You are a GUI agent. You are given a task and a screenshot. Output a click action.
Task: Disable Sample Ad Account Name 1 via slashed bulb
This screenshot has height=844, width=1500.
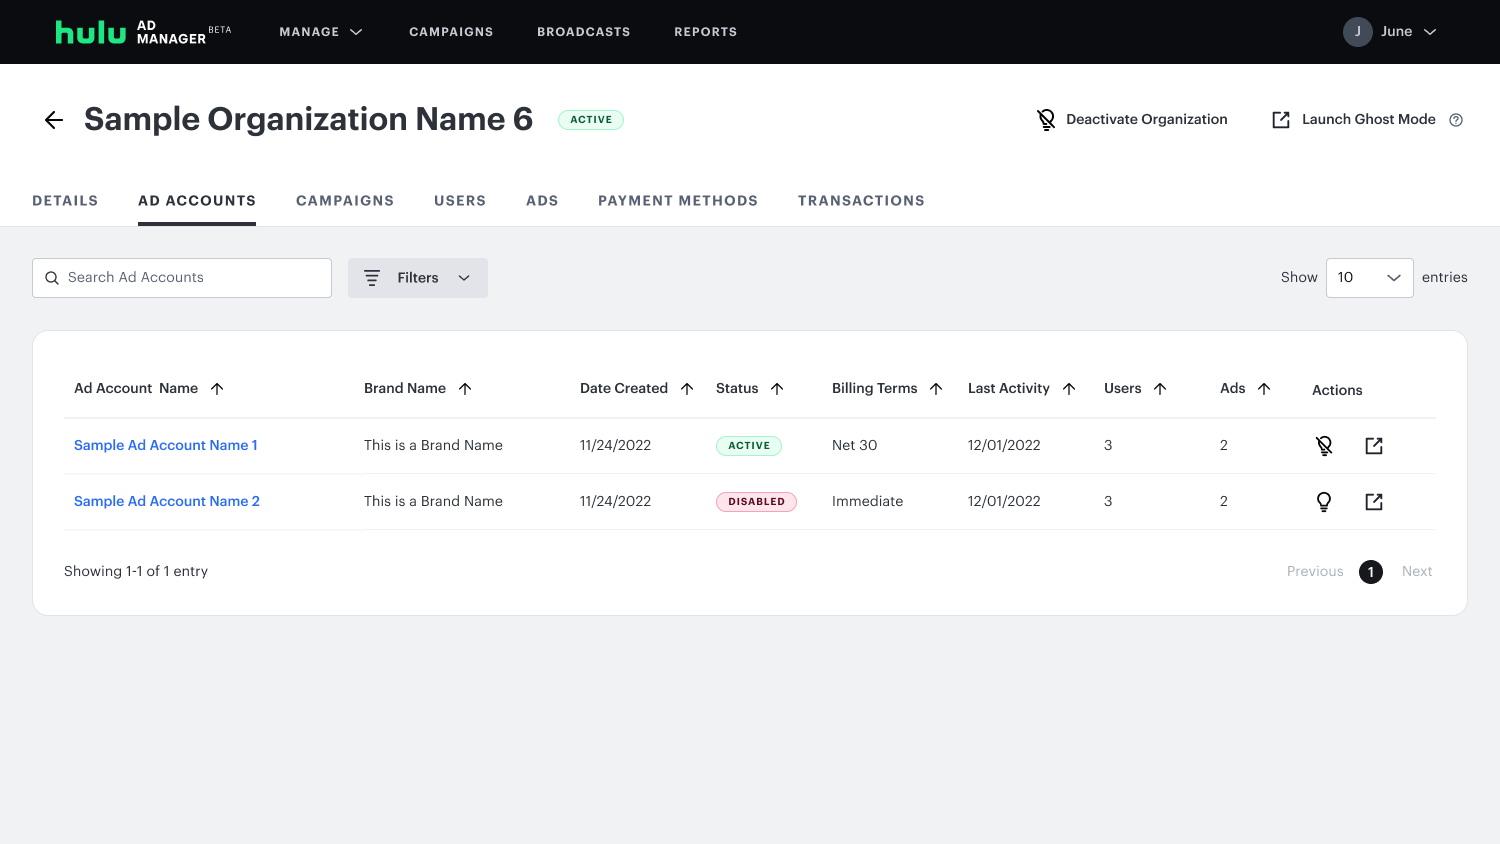click(x=1323, y=445)
